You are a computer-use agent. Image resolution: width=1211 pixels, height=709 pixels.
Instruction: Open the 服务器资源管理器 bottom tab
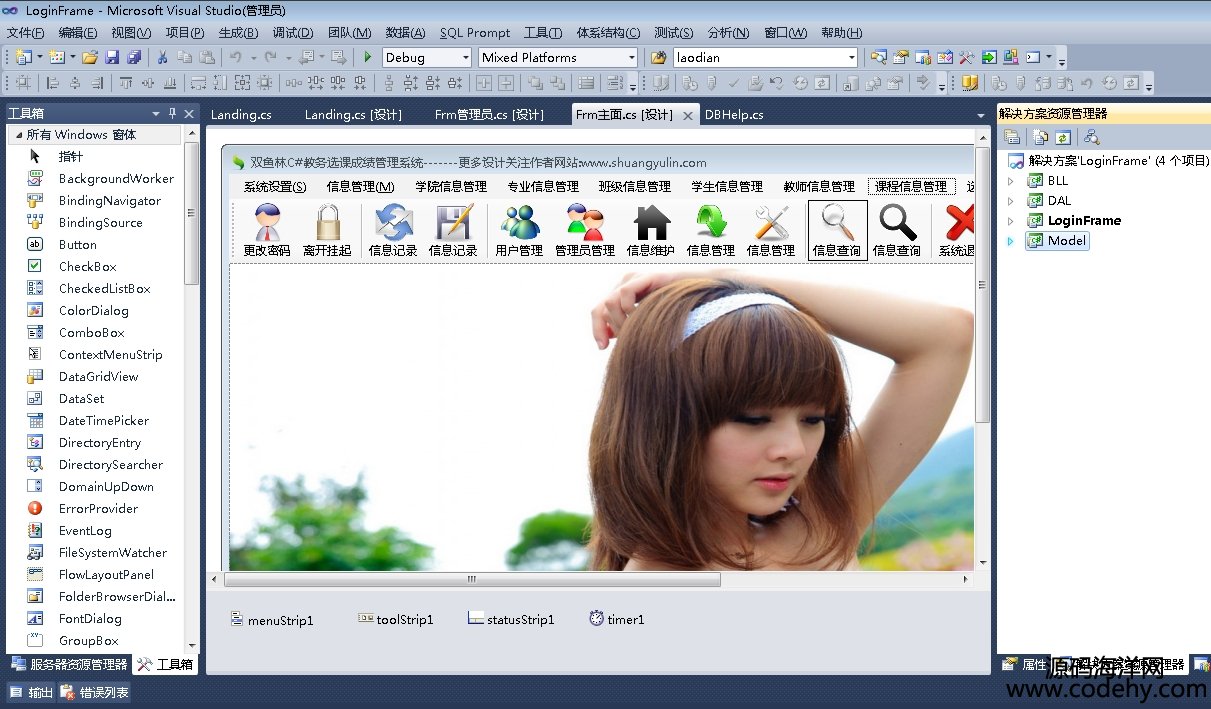click(69, 664)
